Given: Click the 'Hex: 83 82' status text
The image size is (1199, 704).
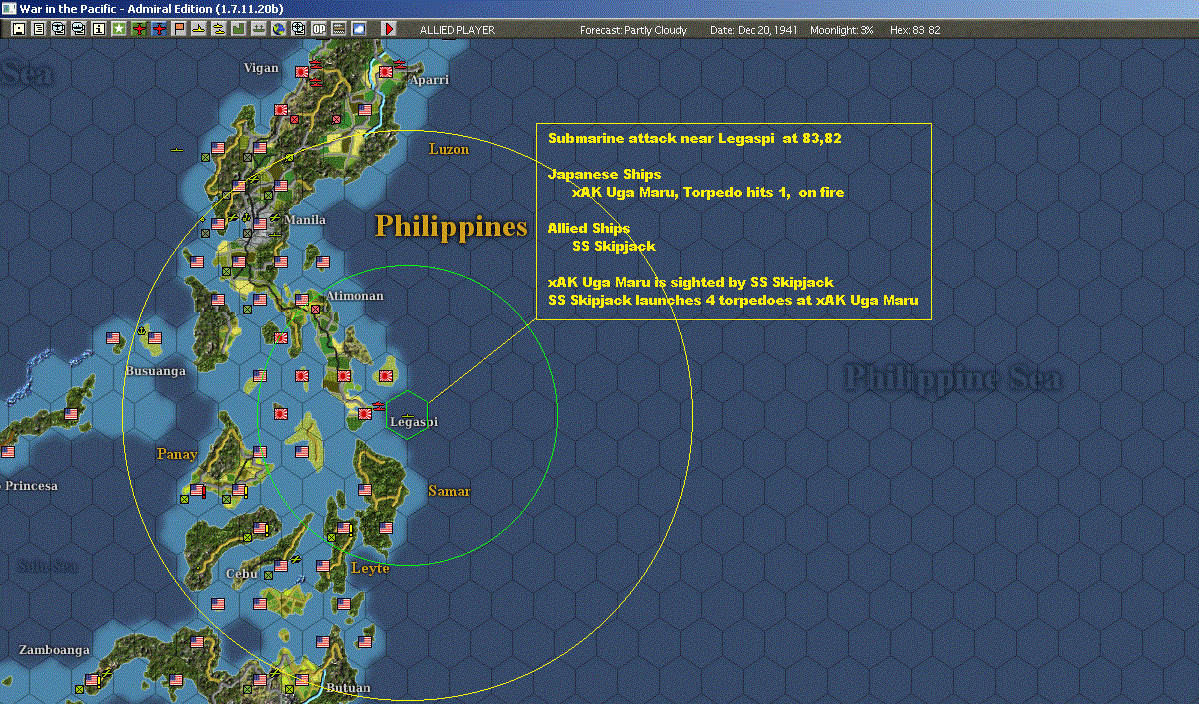Looking at the screenshot, I should pyautogui.click(x=915, y=30).
